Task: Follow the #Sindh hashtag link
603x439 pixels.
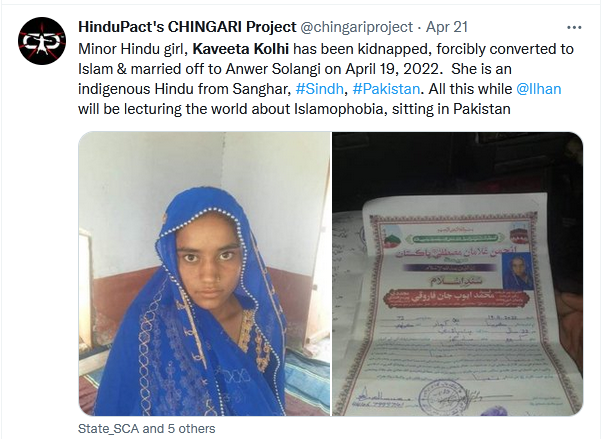Action: click(319, 89)
